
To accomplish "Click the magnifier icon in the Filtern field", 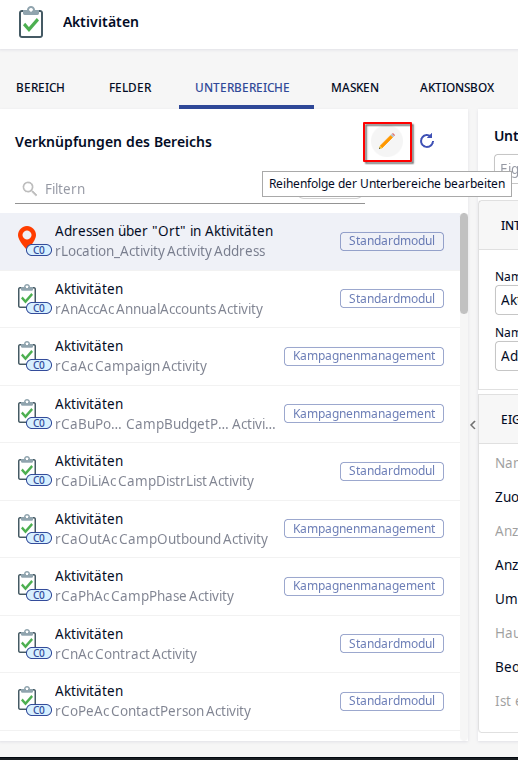I will [x=30, y=189].
